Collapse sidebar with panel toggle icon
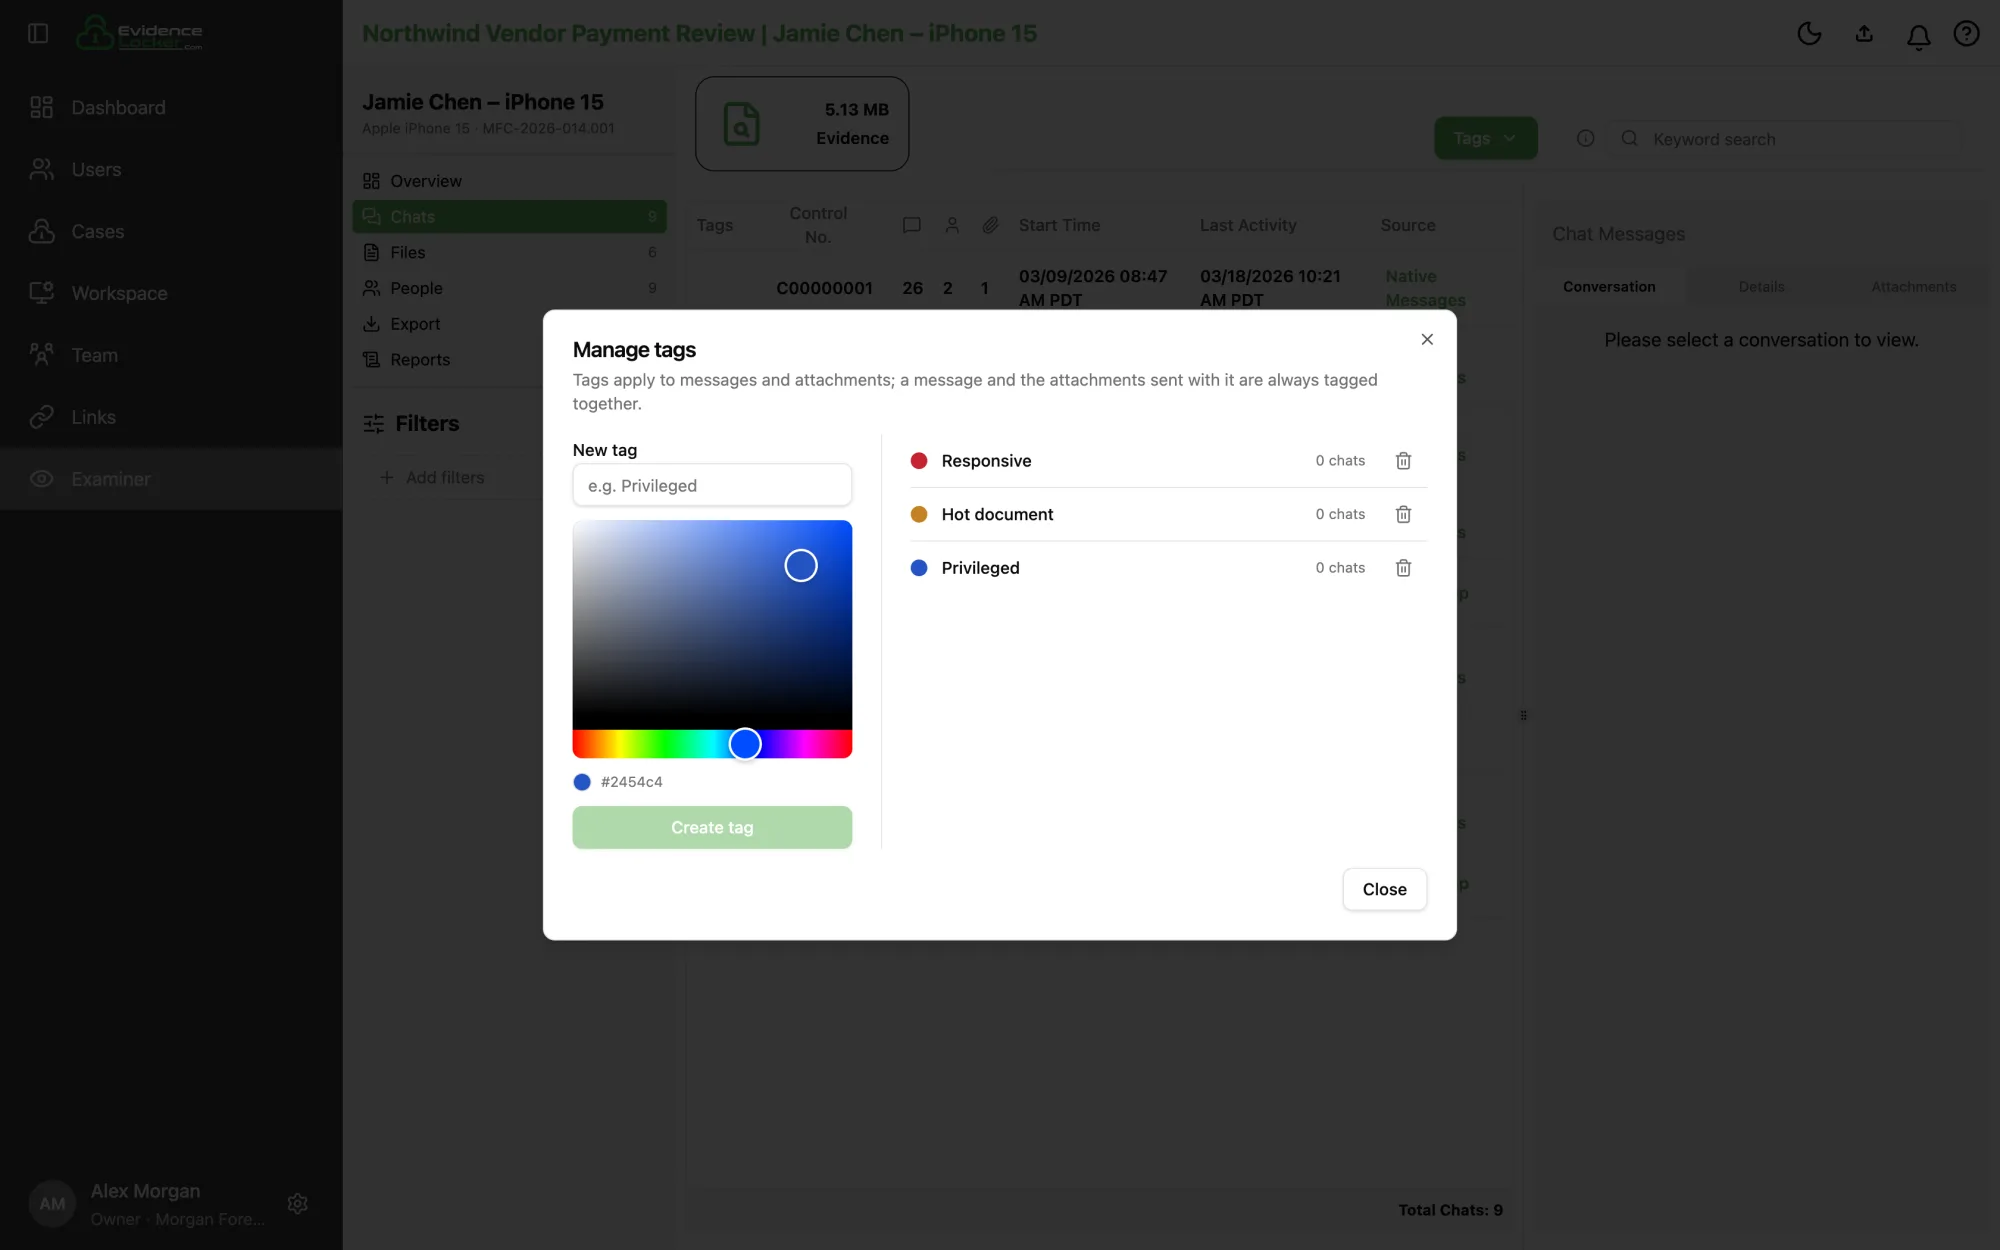This screenshot has width=2000, height=1250. (x=38, y=33)
